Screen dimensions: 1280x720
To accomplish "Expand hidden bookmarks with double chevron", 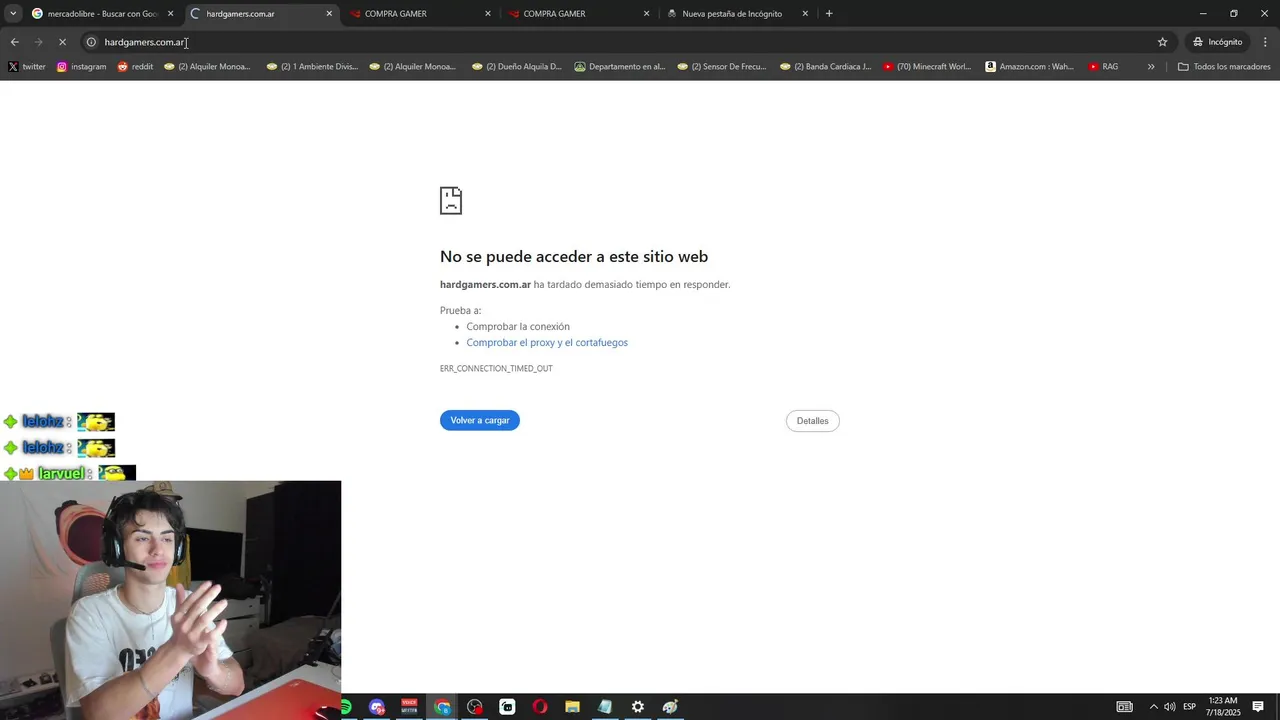I will click(x=1151, y=67).
